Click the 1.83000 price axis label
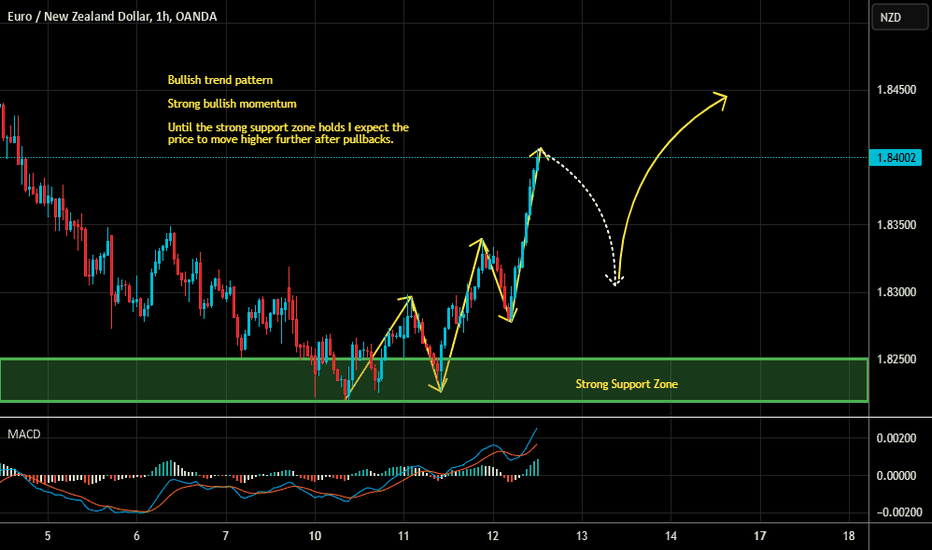 [896, 292]
